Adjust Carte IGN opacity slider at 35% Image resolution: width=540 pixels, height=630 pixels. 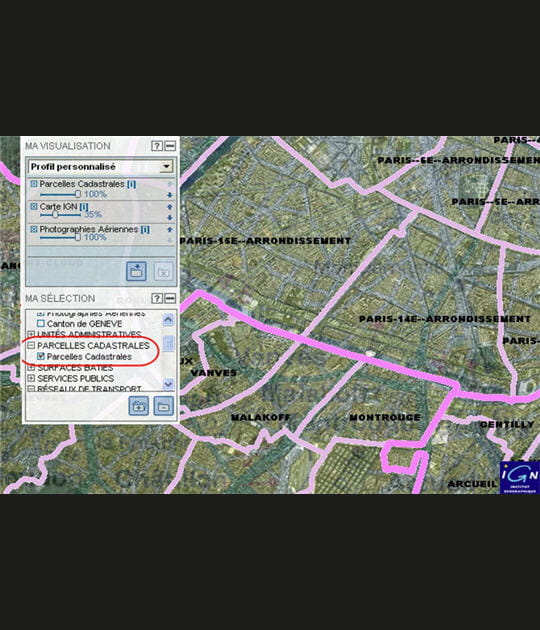pos(55,215)
